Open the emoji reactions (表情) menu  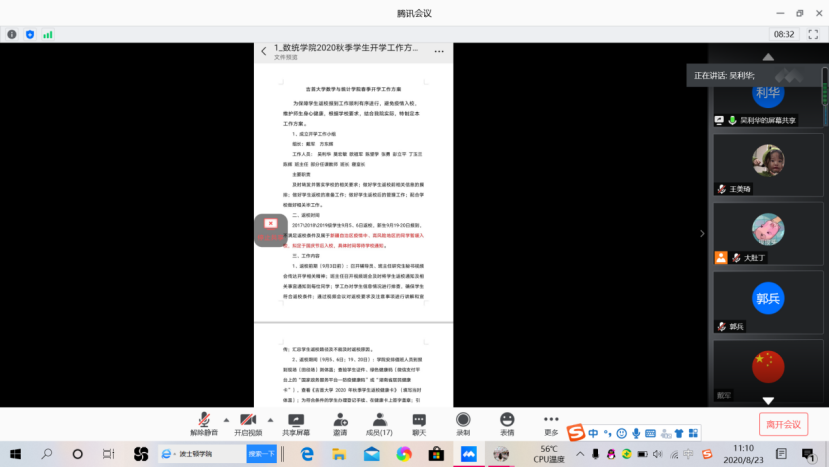pos(507,423)
